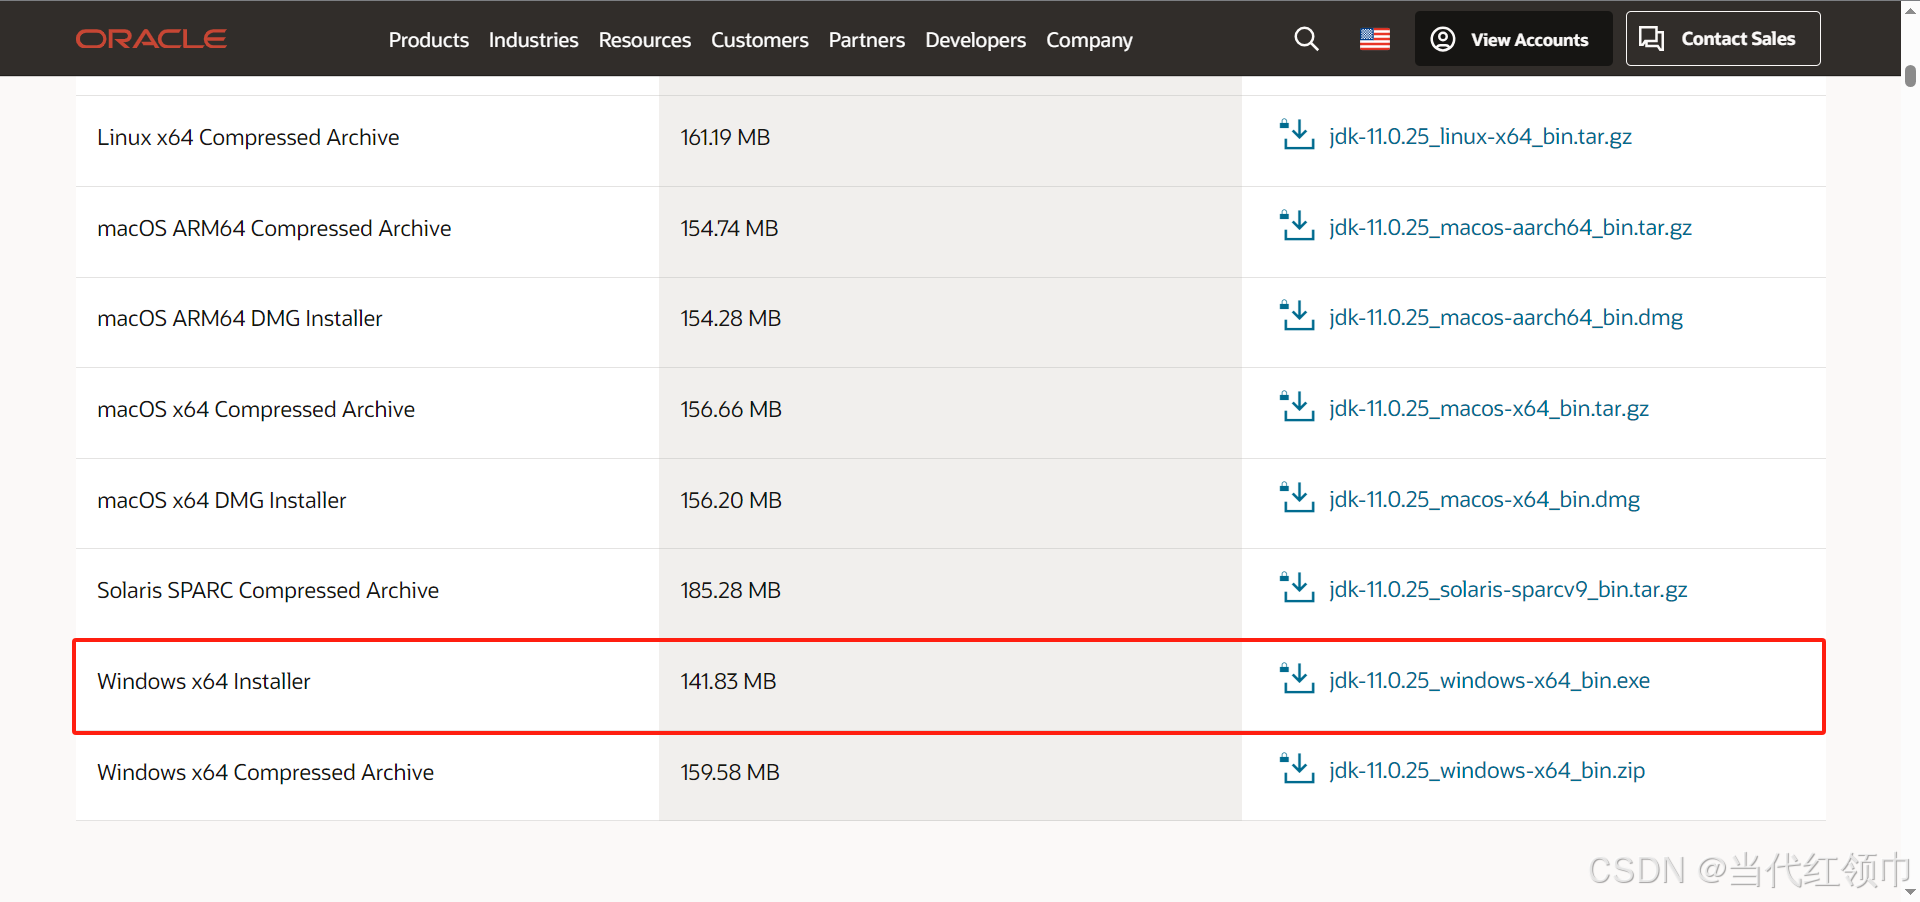
Task: Select 'macOS ARM64 Compressed Archive' text
Action: point(274,228)
